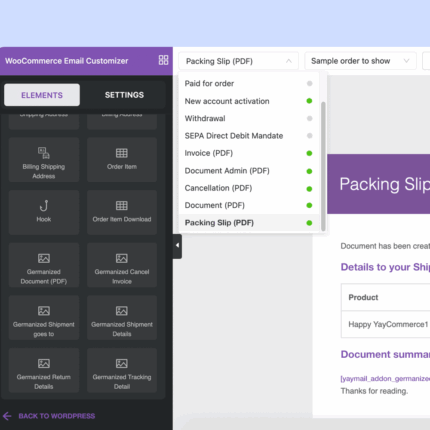The height and width of the screenshot is (430, 430).
Task: Add the Billing Shipping Address element
Action: (44, 160)
